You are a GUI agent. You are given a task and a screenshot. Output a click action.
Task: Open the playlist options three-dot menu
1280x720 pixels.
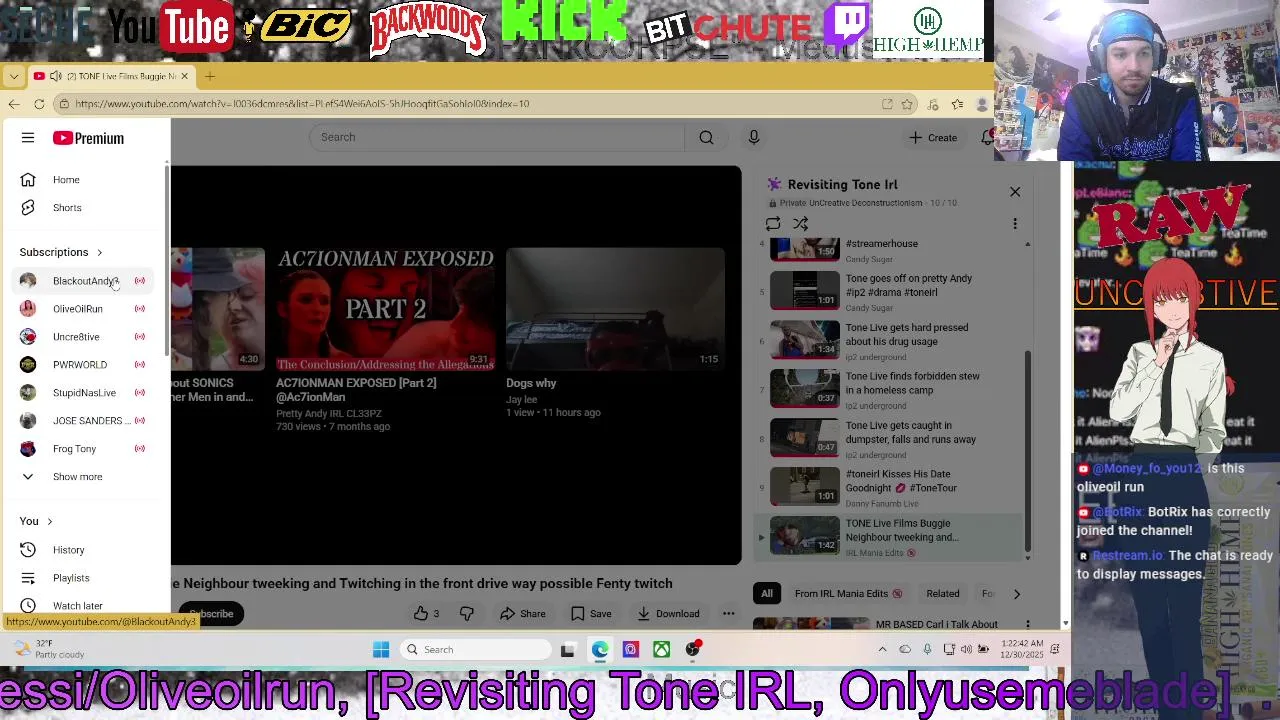click(1015, 224)
